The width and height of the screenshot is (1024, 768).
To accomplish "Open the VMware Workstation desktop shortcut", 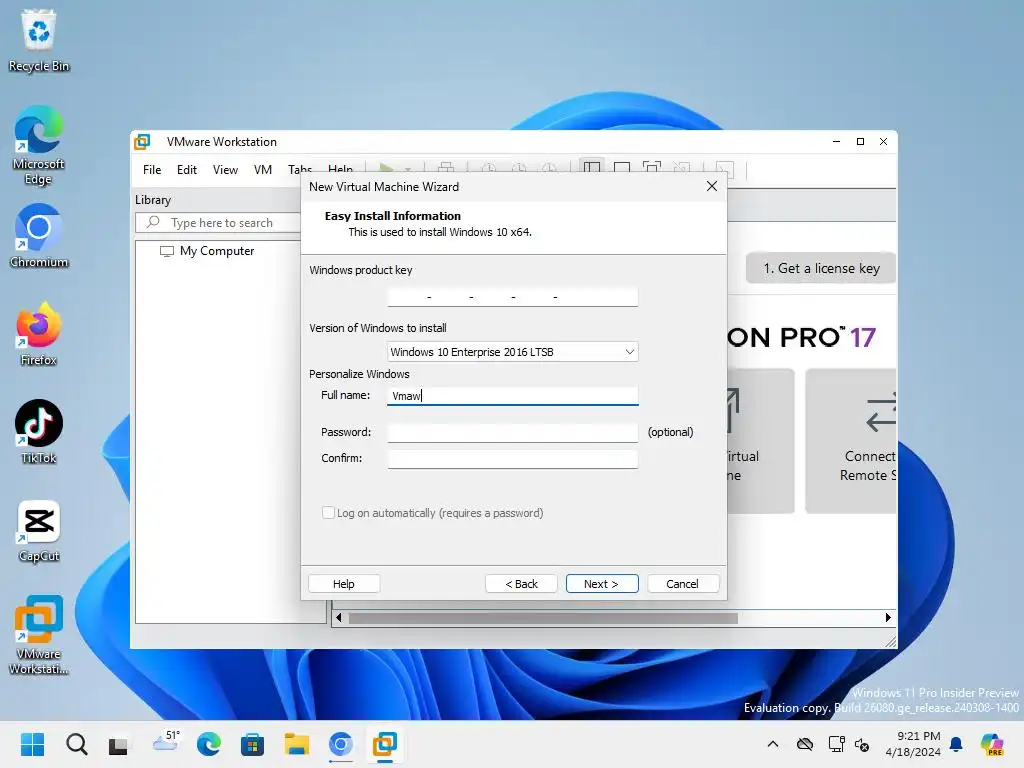I will (39, 634).
